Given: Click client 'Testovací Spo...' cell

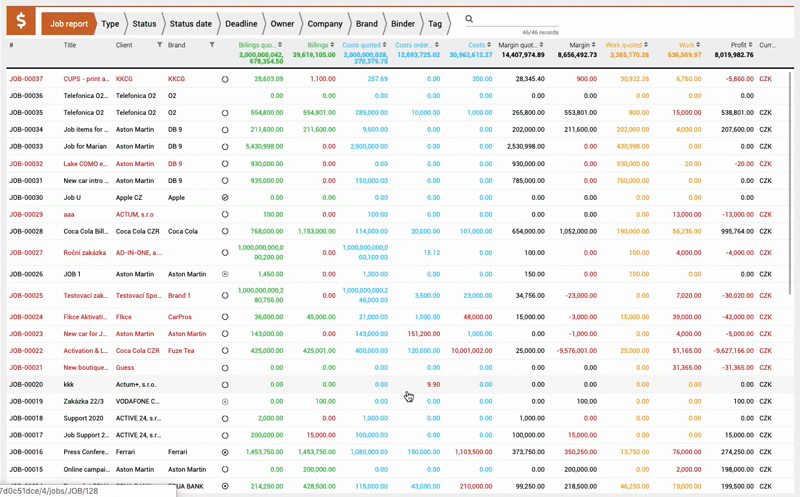Looking at the screenshot, I should point(138,295).
